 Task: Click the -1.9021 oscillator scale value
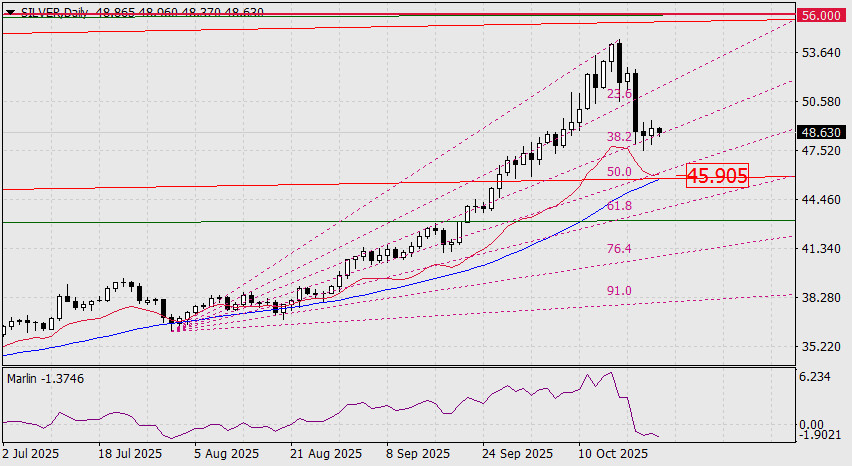coord(820,434)
